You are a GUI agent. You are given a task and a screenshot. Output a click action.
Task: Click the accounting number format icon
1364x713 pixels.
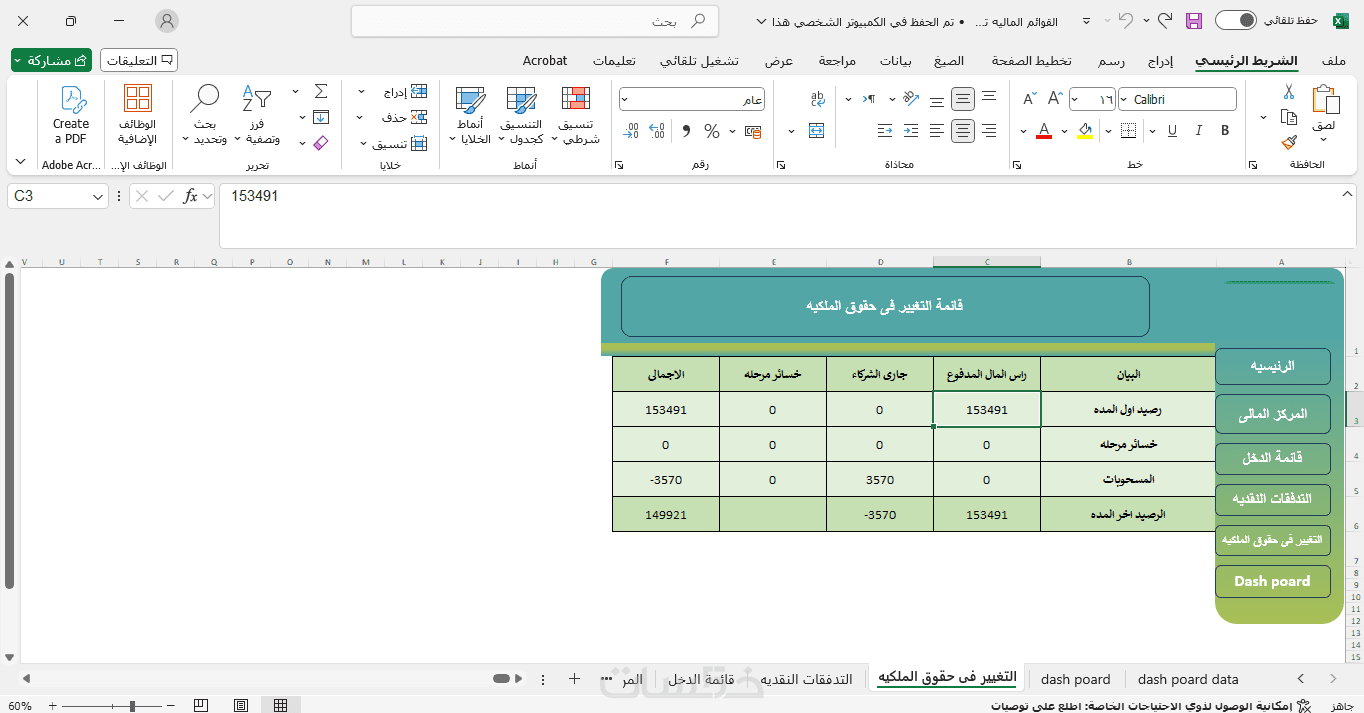tap(754, 131)
